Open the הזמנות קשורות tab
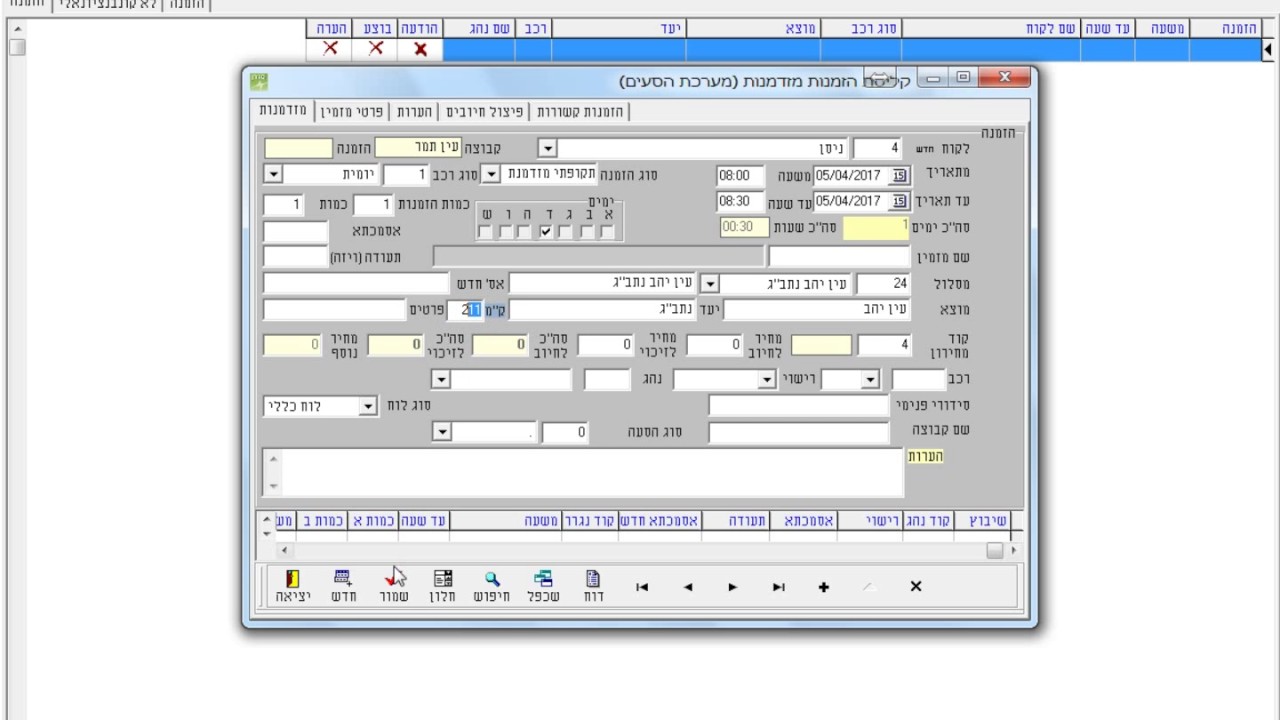Screen dimensions: 1280x720 coord(581,112)
